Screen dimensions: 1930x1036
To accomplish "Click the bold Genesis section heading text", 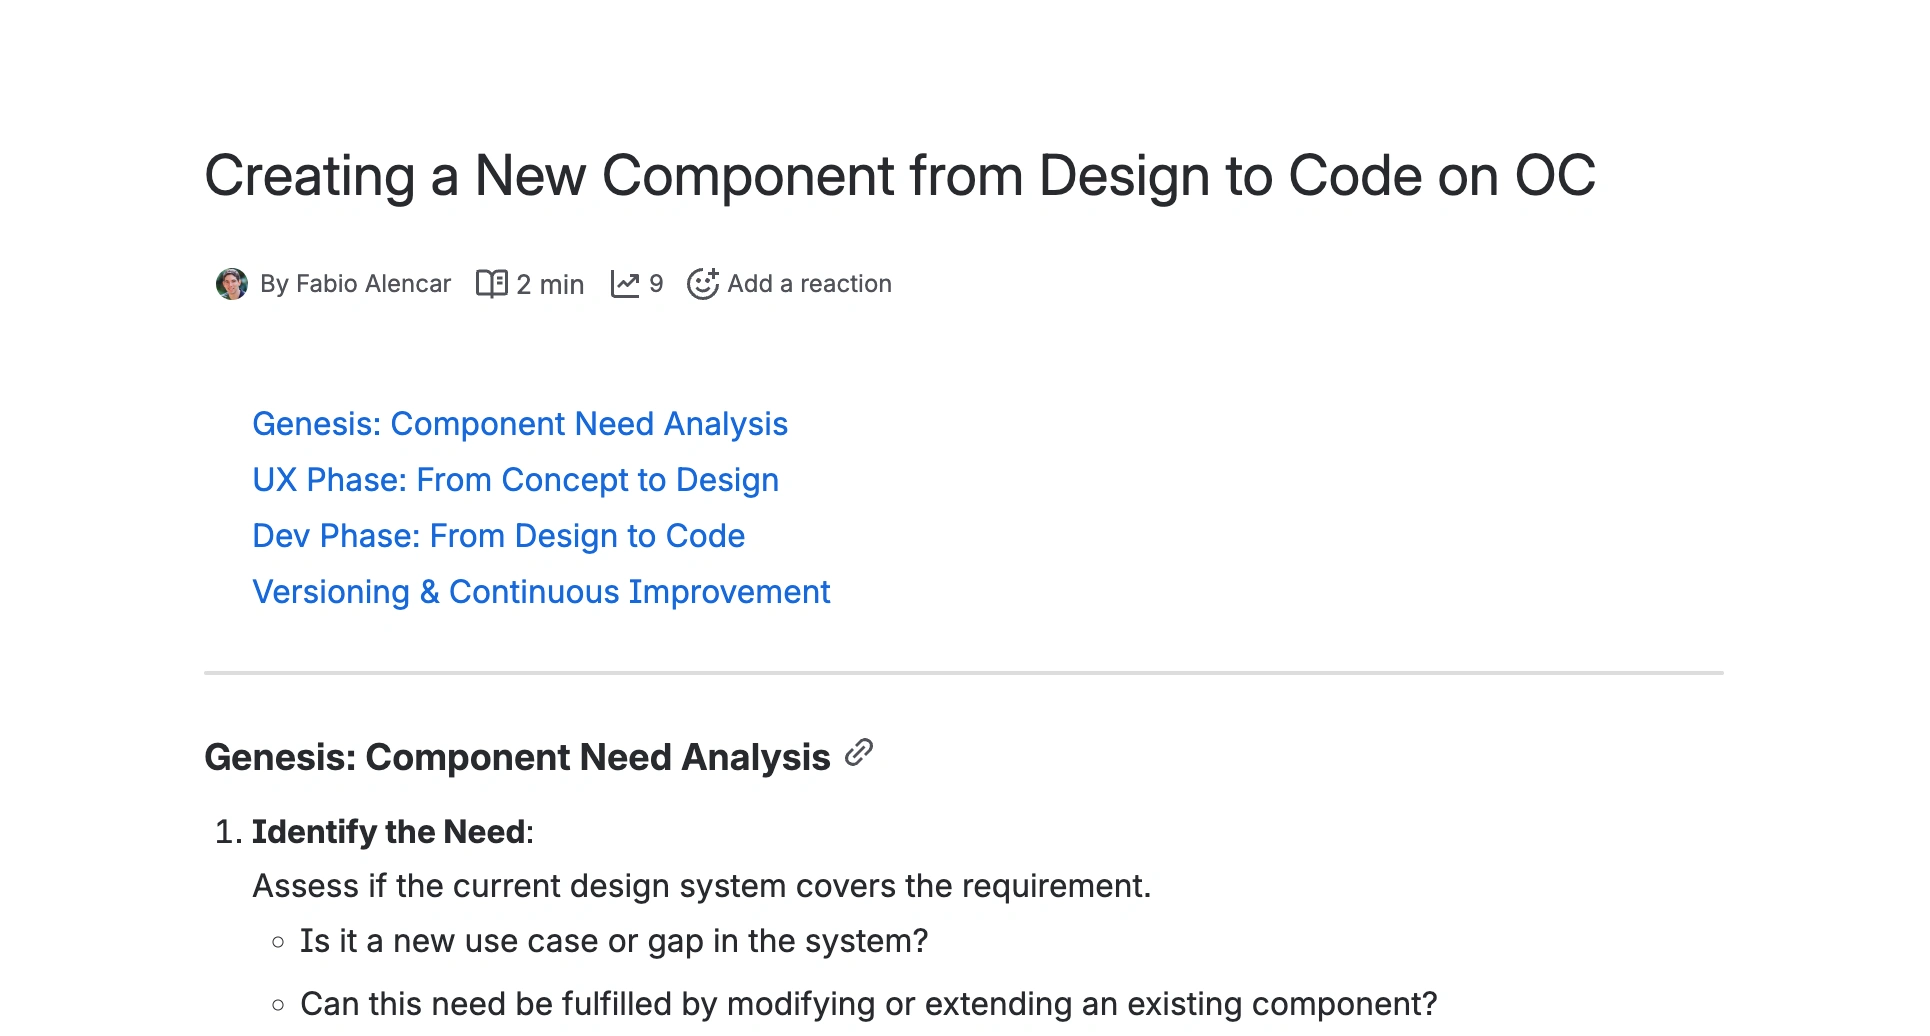I will tap(517, 758).
